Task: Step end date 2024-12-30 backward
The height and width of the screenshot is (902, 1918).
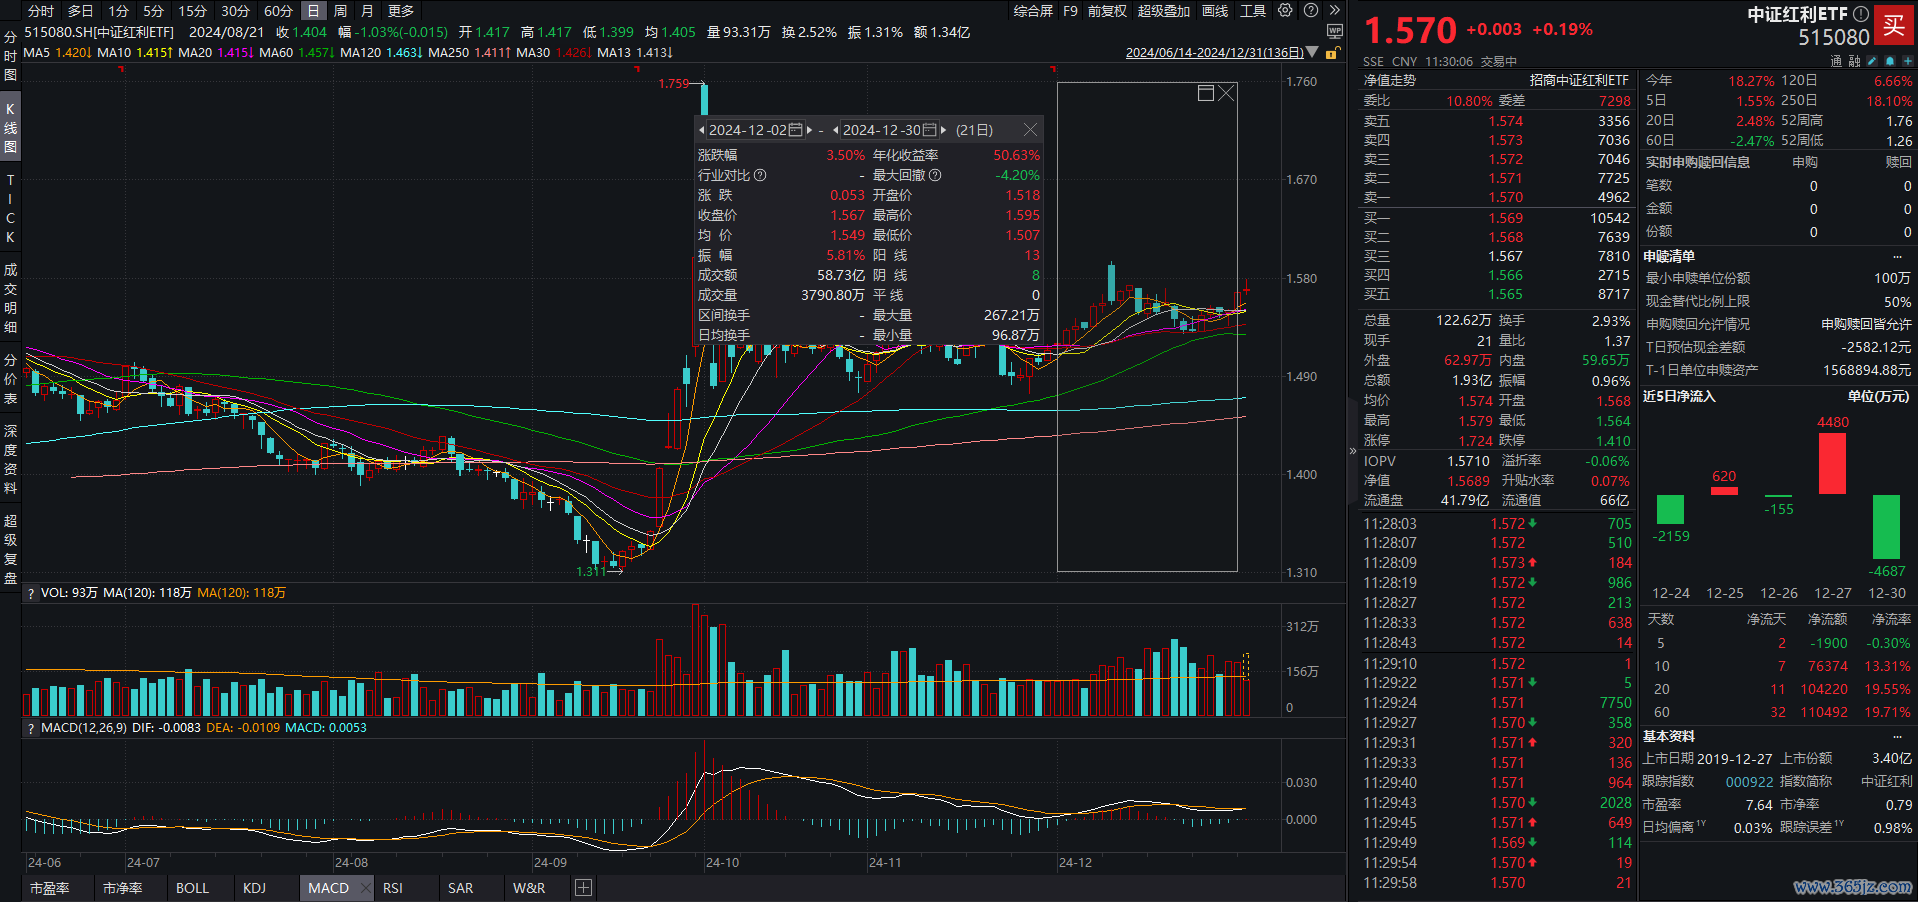Action: (836, 130)
